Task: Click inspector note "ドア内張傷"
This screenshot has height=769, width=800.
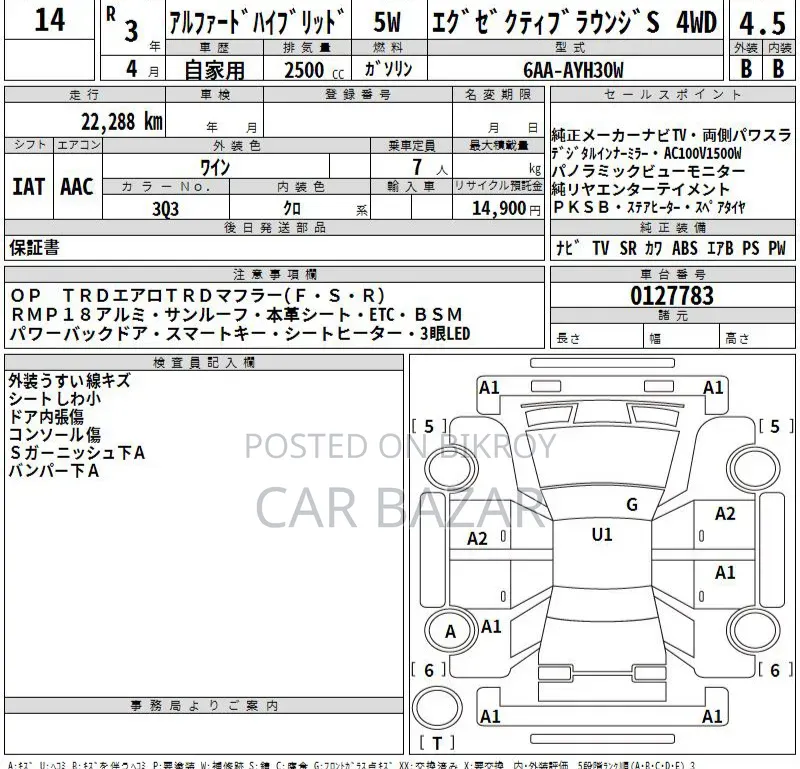Action: point(46,417)
